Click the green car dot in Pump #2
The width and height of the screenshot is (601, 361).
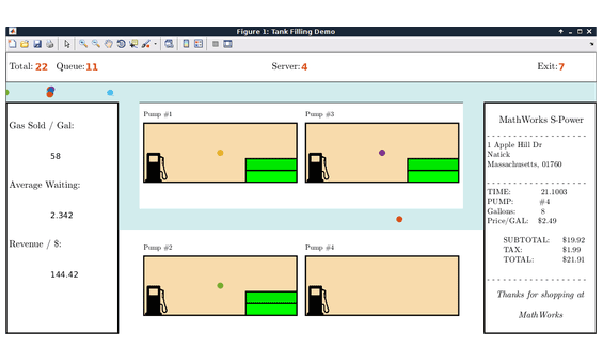(220, 286)
